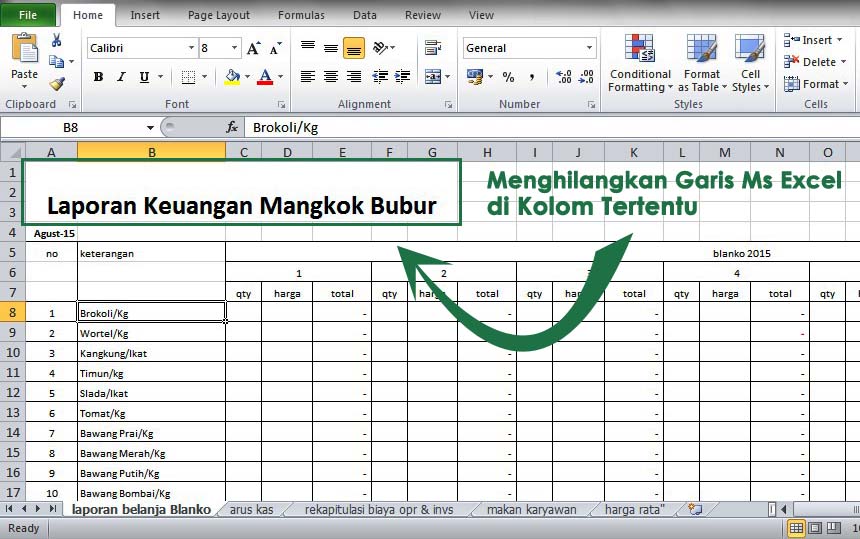Click the Insert cells button
Viewport: 860px width, 539px height.
coord(815,40)
